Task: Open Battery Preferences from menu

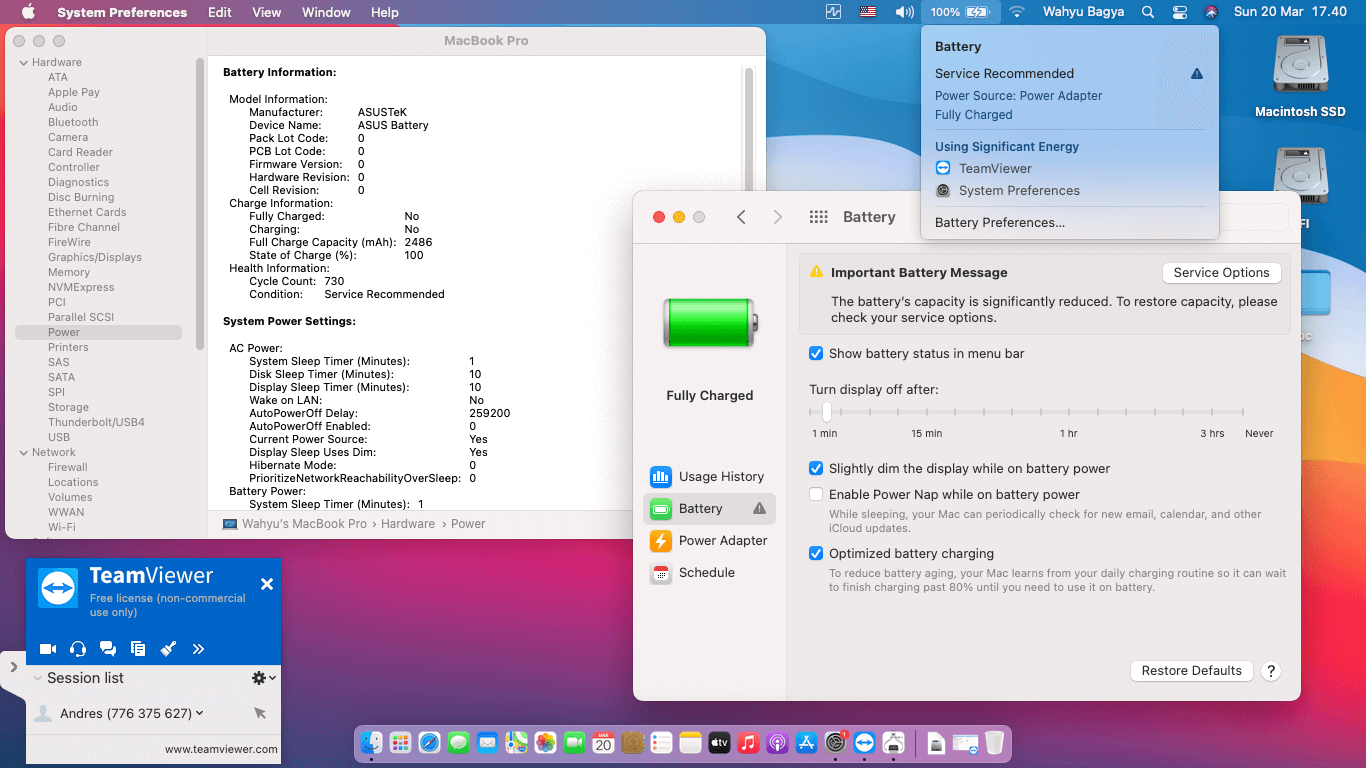Action: click(1000, 223)
